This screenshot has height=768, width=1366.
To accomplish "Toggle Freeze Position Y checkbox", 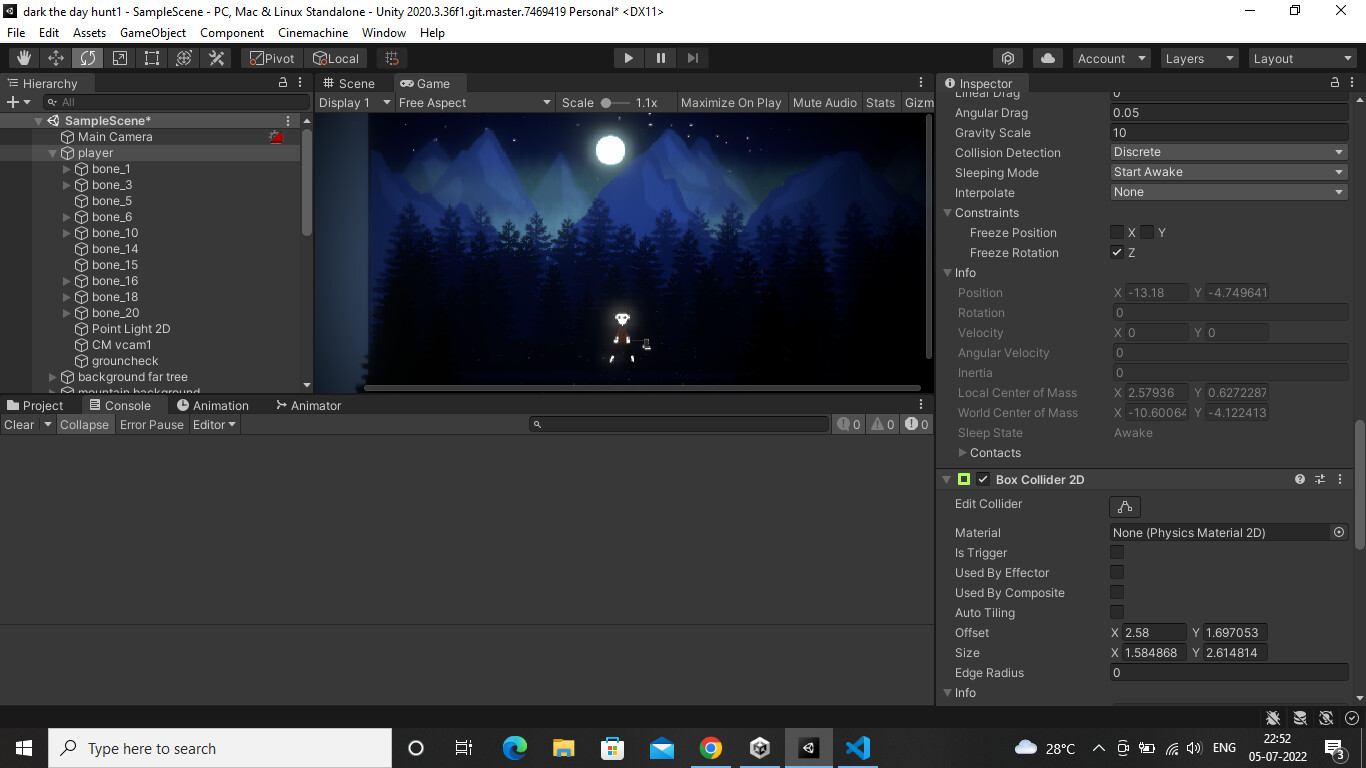I will [x=1147, y=232].
